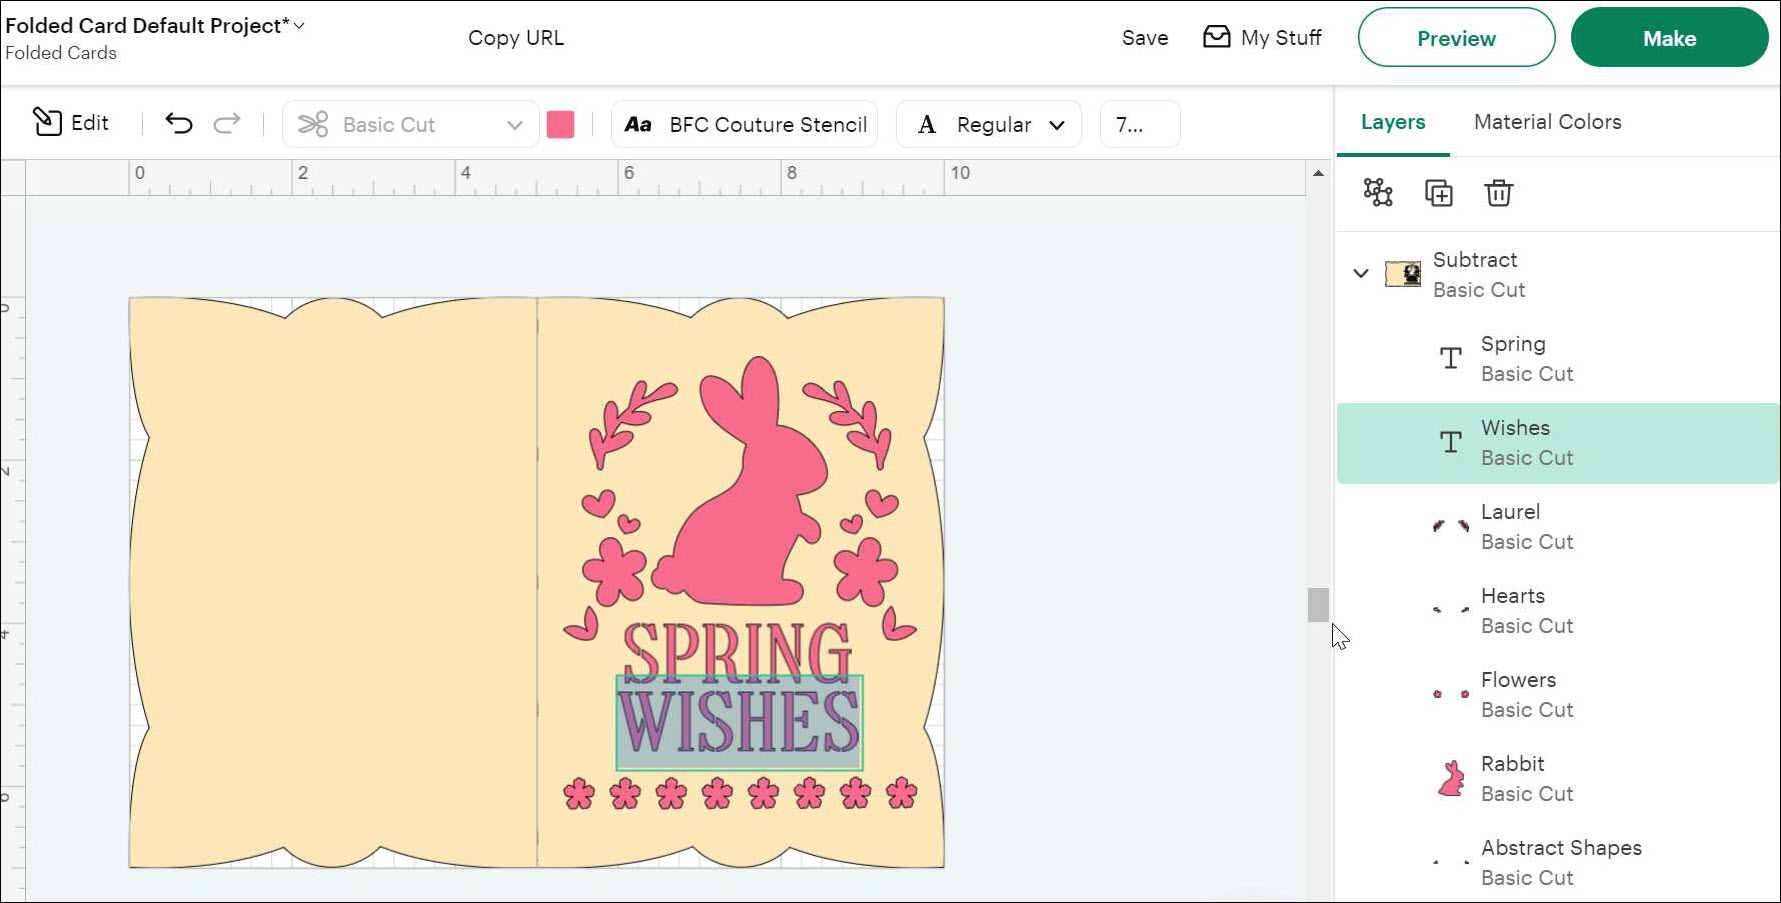Click the Group layers icon
Image resolution: width=1781 pixels, height=903 pixels.
click(1378, 192)
